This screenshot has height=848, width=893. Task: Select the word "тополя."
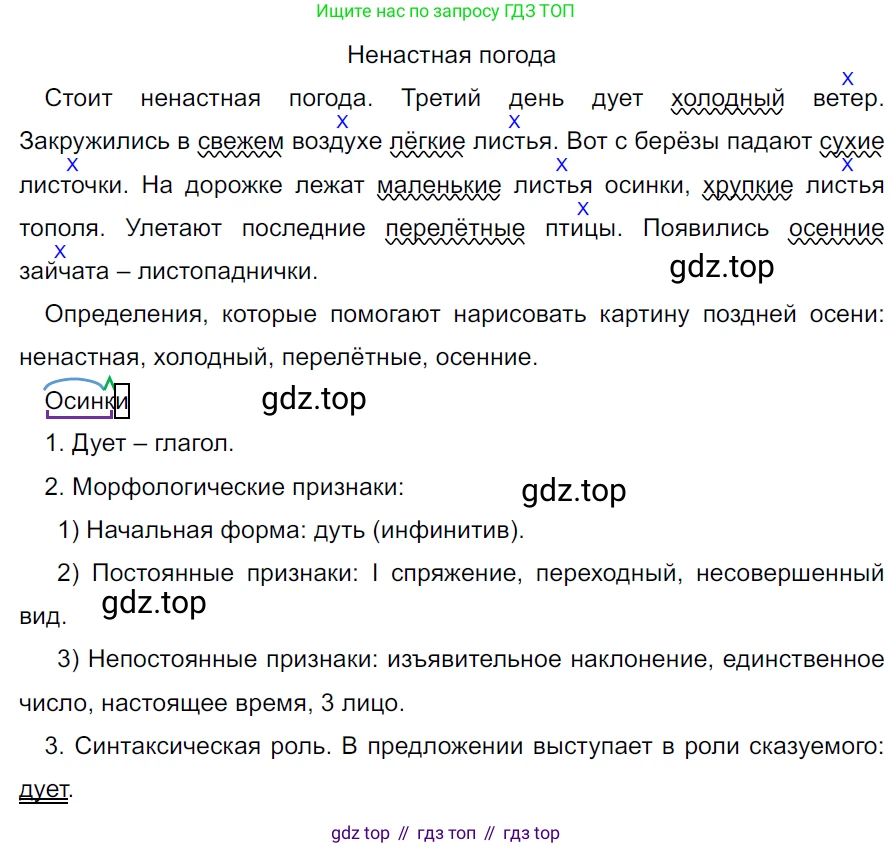tap(63, 228)
